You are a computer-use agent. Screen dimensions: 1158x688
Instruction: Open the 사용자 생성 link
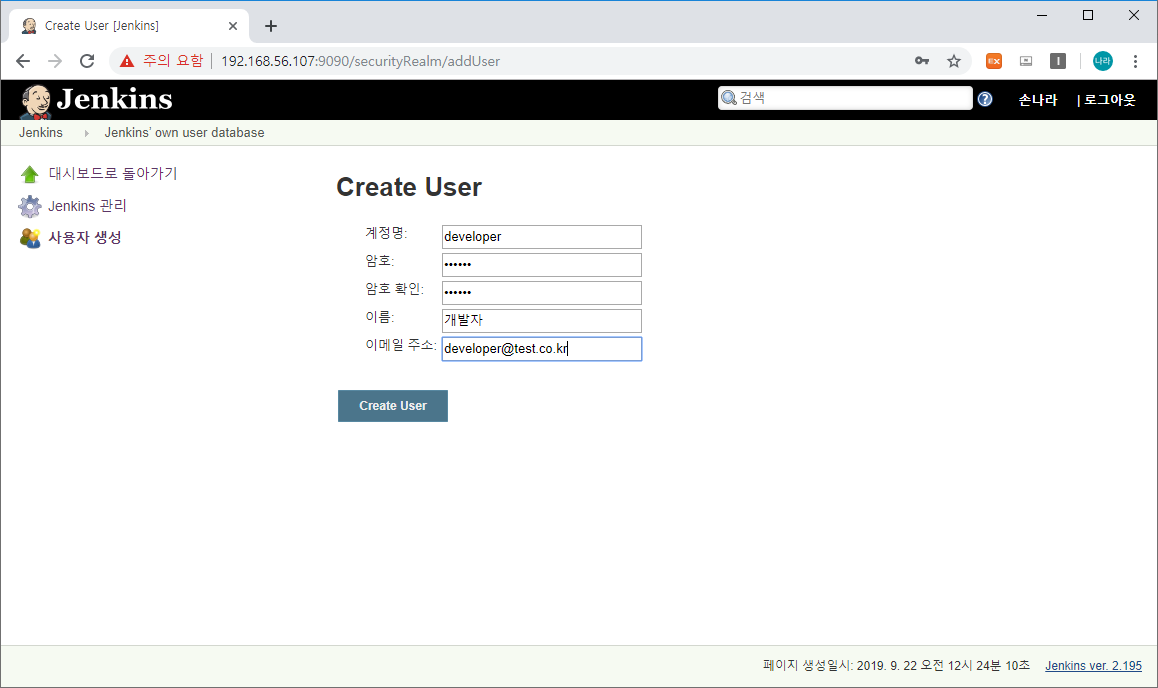85,238
